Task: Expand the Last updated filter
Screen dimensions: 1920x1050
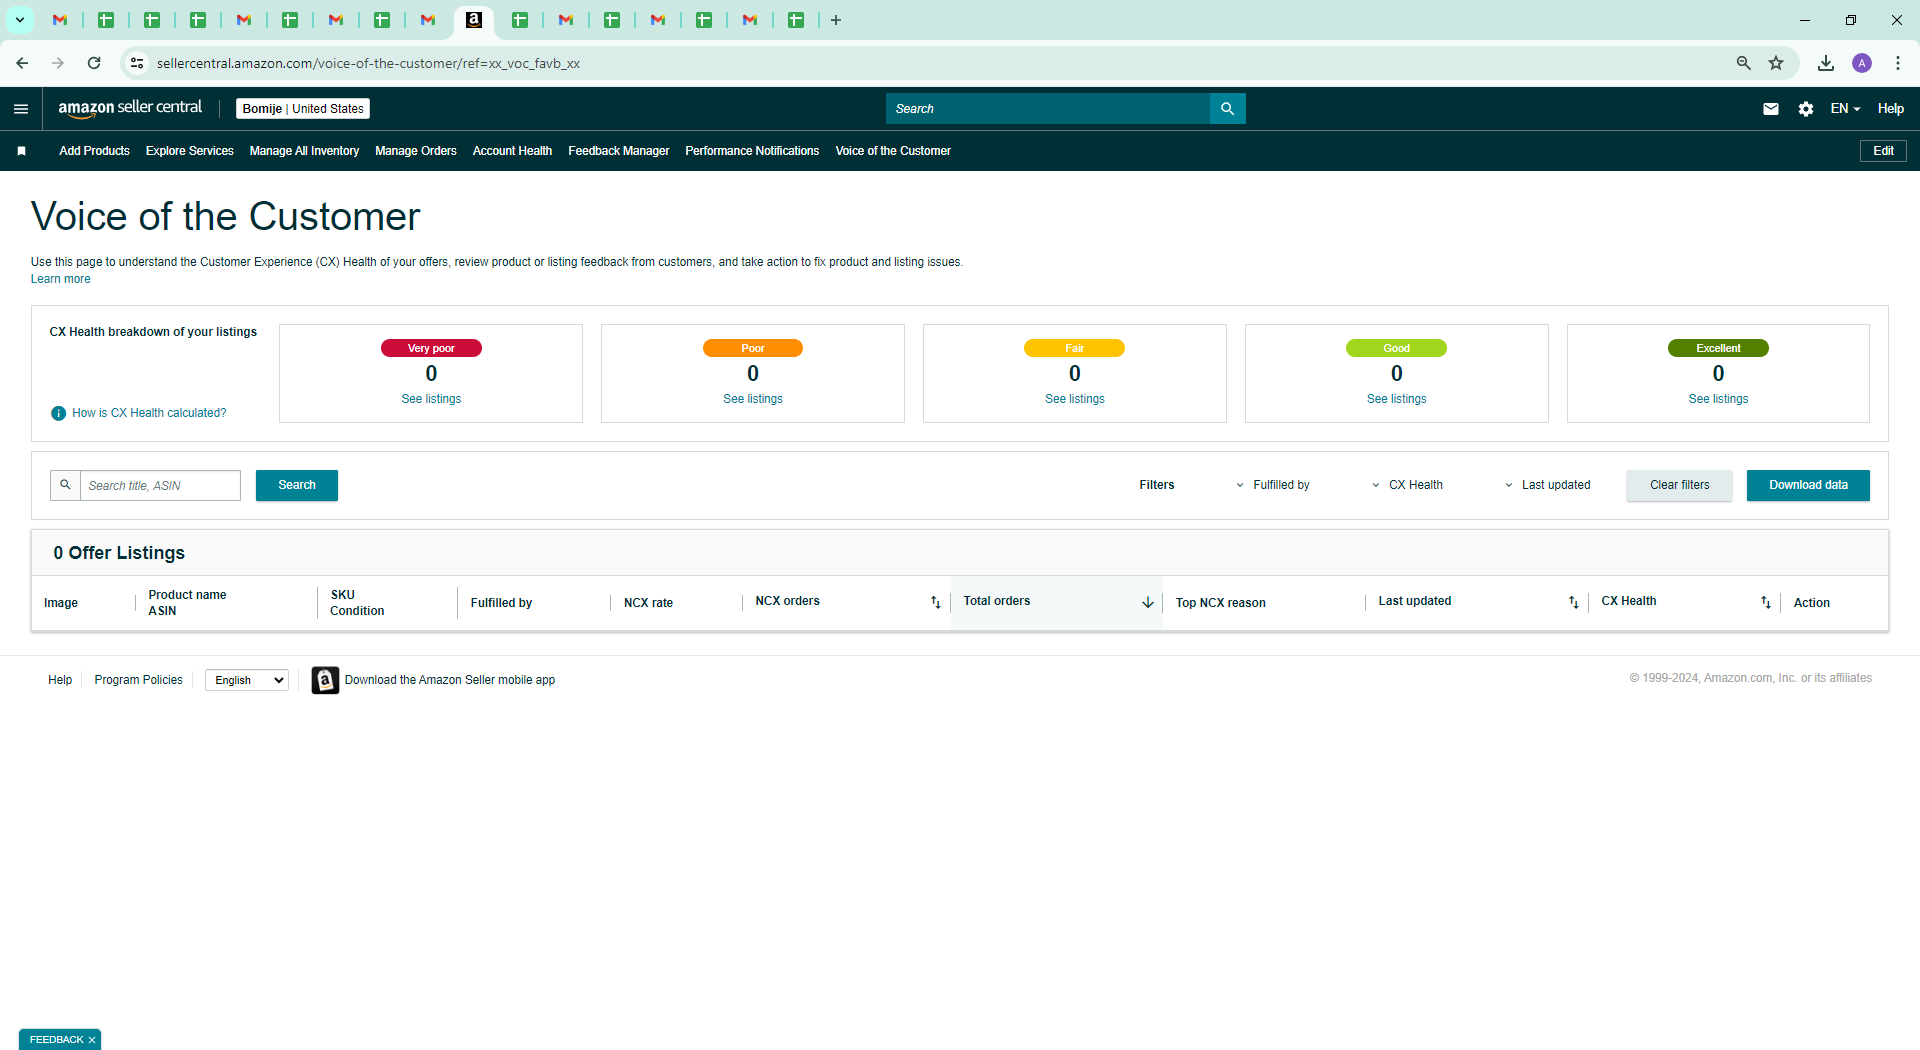Action: coord(1547,485)
